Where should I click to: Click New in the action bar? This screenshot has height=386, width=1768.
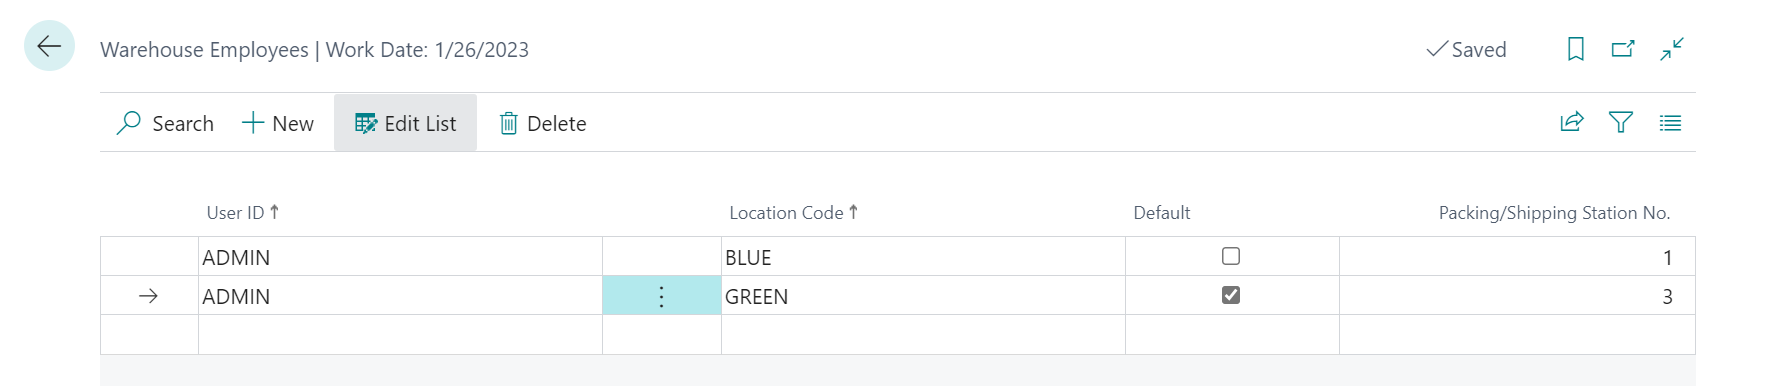click(x=278, y=123)
